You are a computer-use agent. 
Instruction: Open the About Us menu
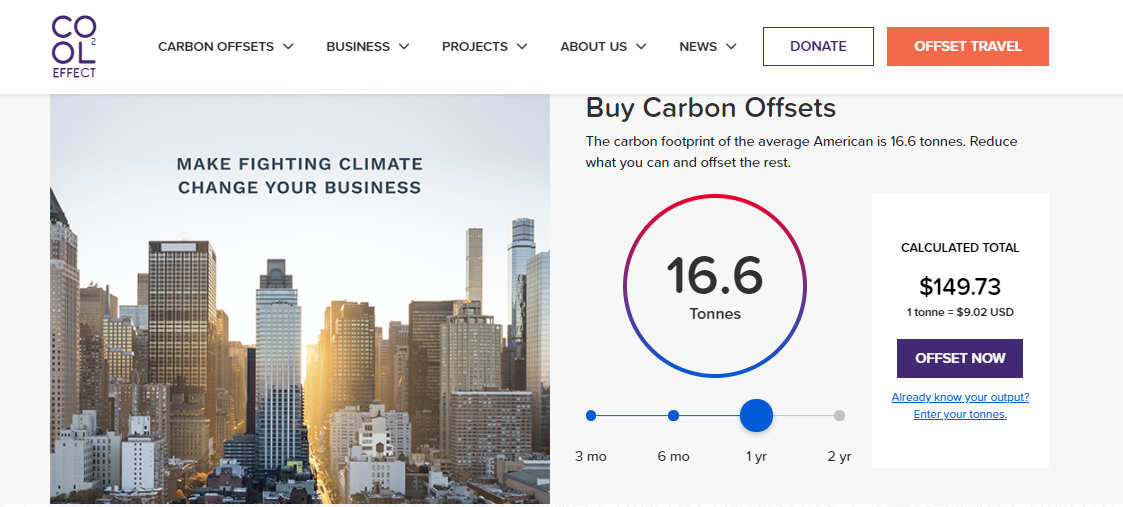(x=594, y=47)
